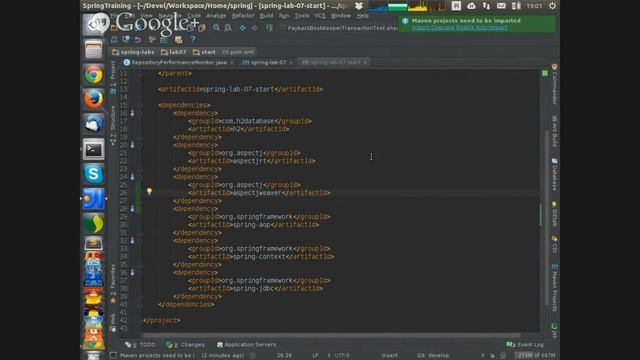Screen dimensions: 640x360
Task: Click the tool windows quick-access icon in the status bar
Action: tap(113, 355)
